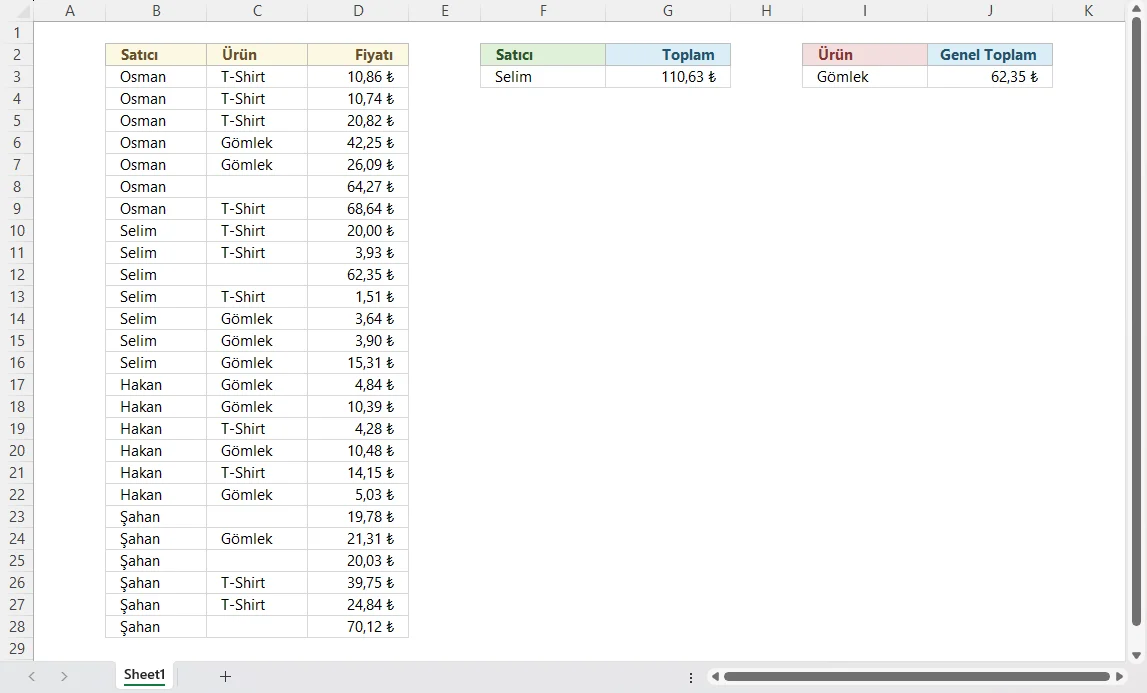1147x693 pixels.
Task: Select column D header
Action: [x=358, y=11]
